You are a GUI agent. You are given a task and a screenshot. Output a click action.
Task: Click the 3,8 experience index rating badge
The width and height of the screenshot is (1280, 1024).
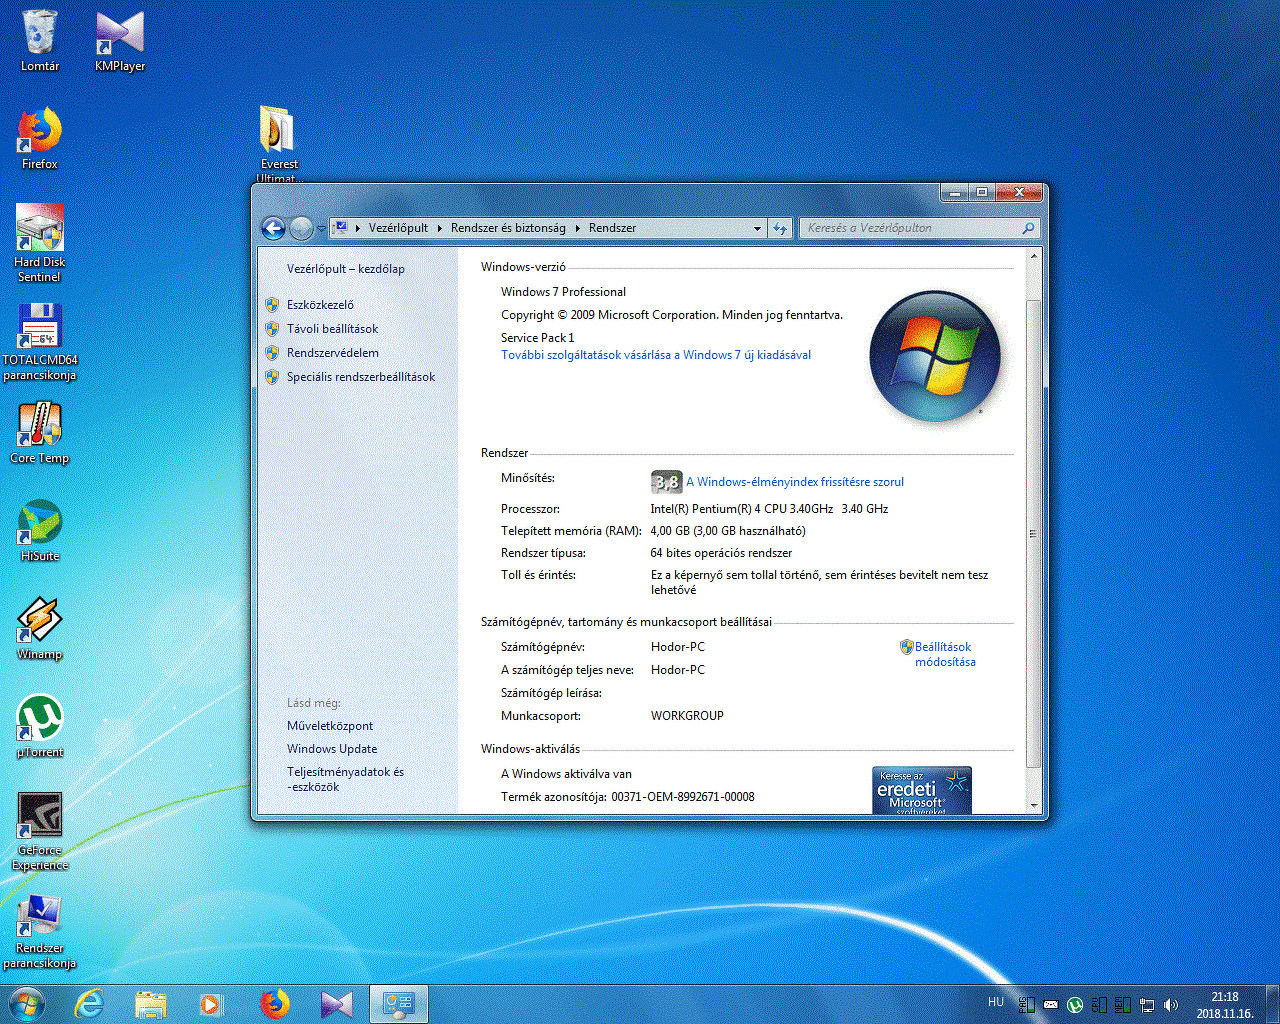tap(666, 482)
